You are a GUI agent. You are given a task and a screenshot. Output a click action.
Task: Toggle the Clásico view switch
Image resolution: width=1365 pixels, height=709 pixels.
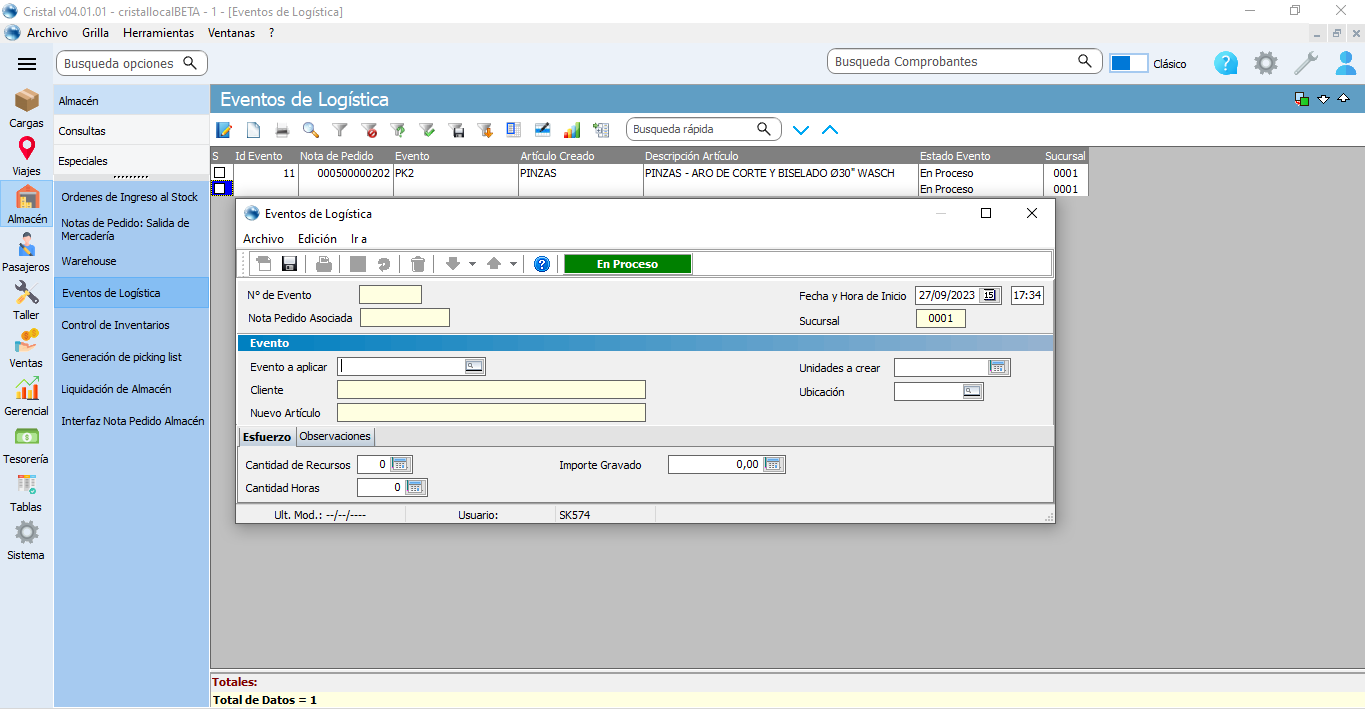1128,63
